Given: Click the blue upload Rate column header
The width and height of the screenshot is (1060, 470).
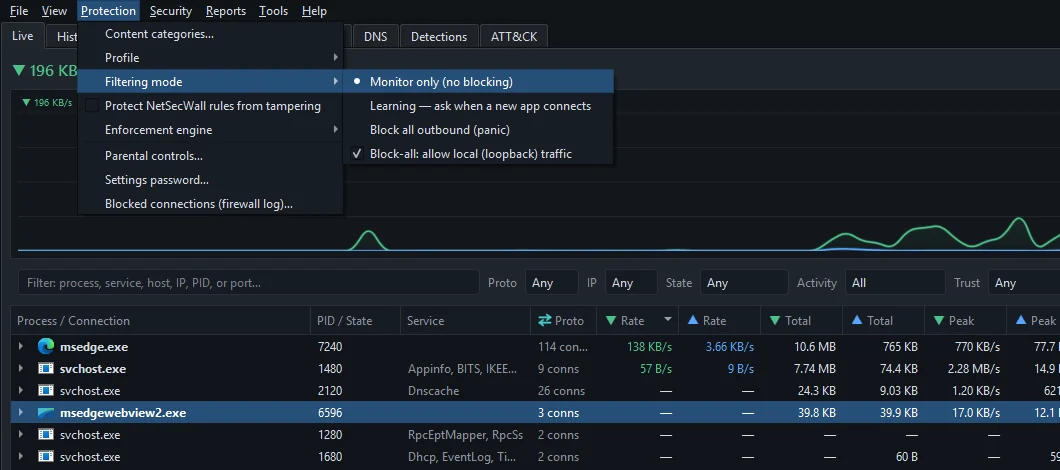Looking at the screenshot, I should [719, 321].
